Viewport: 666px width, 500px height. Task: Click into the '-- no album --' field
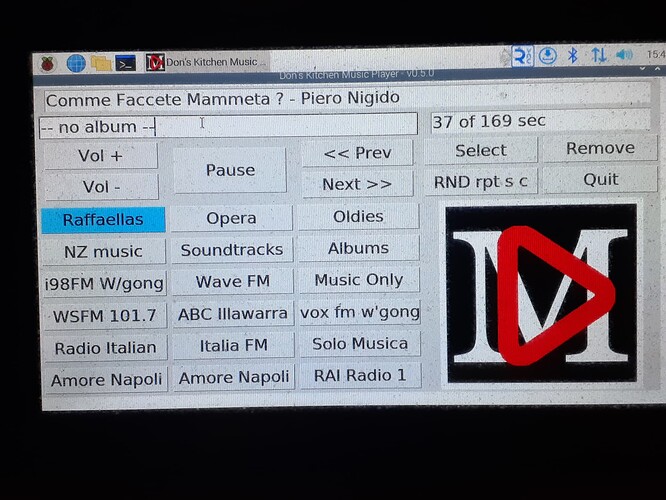coord(228,126)
